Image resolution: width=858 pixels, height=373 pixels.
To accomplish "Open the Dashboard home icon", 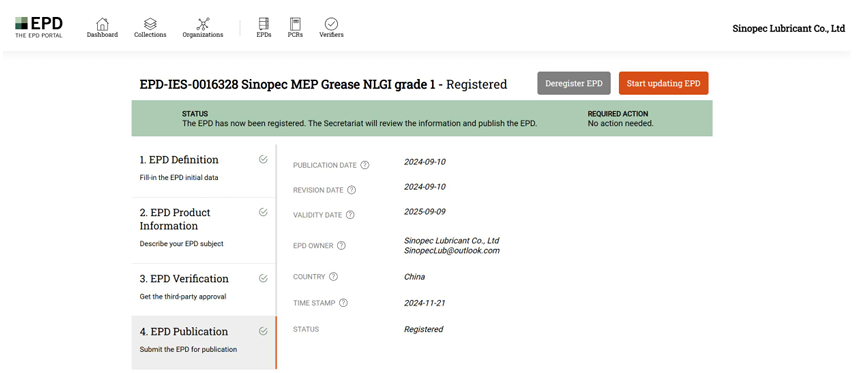I will point(102,24).
